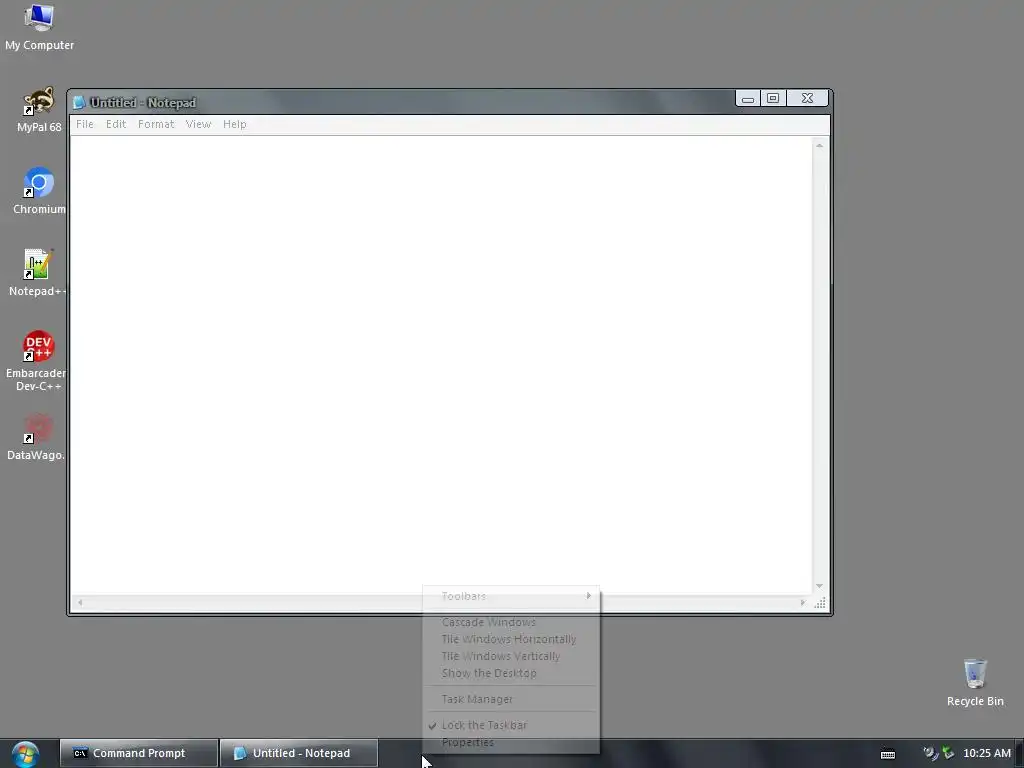
Task: Choose Show the Desktop
Action: (x=511, y=673)
